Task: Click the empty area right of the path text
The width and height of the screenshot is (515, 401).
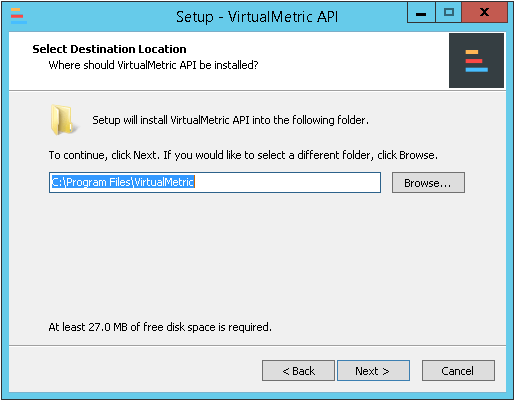Action: point(287,183)
